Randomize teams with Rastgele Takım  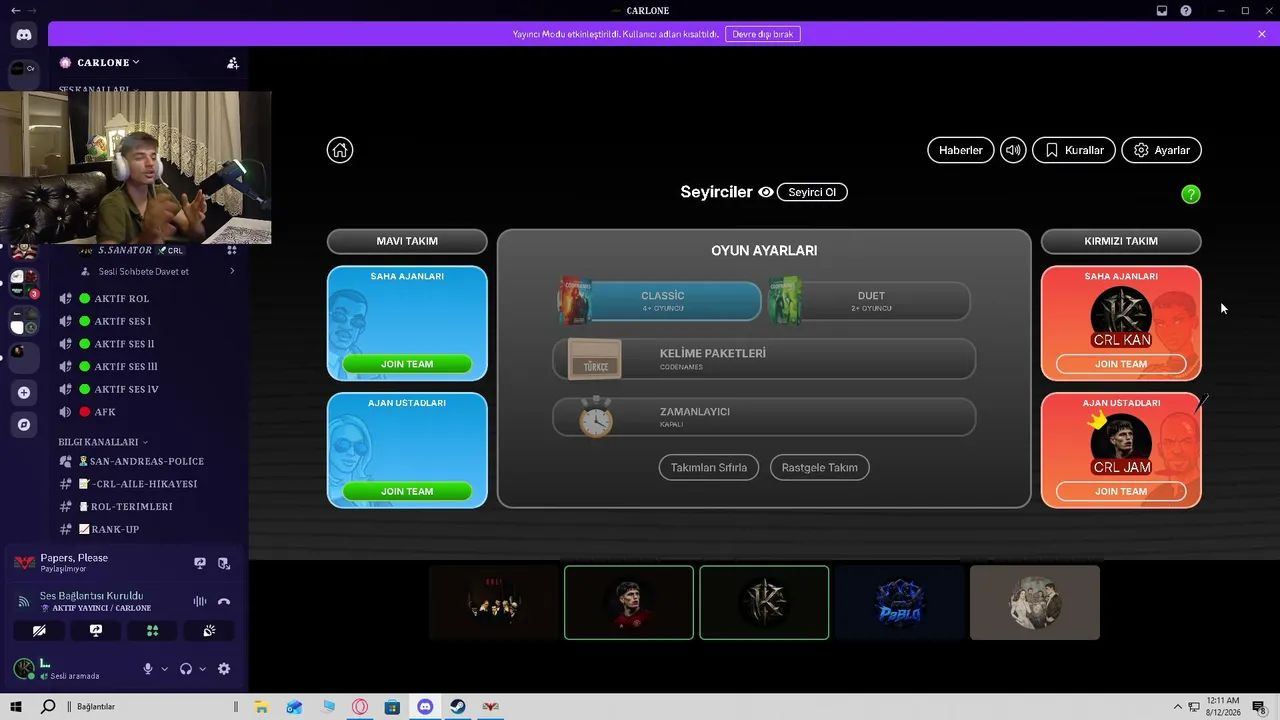pos(820,467)
